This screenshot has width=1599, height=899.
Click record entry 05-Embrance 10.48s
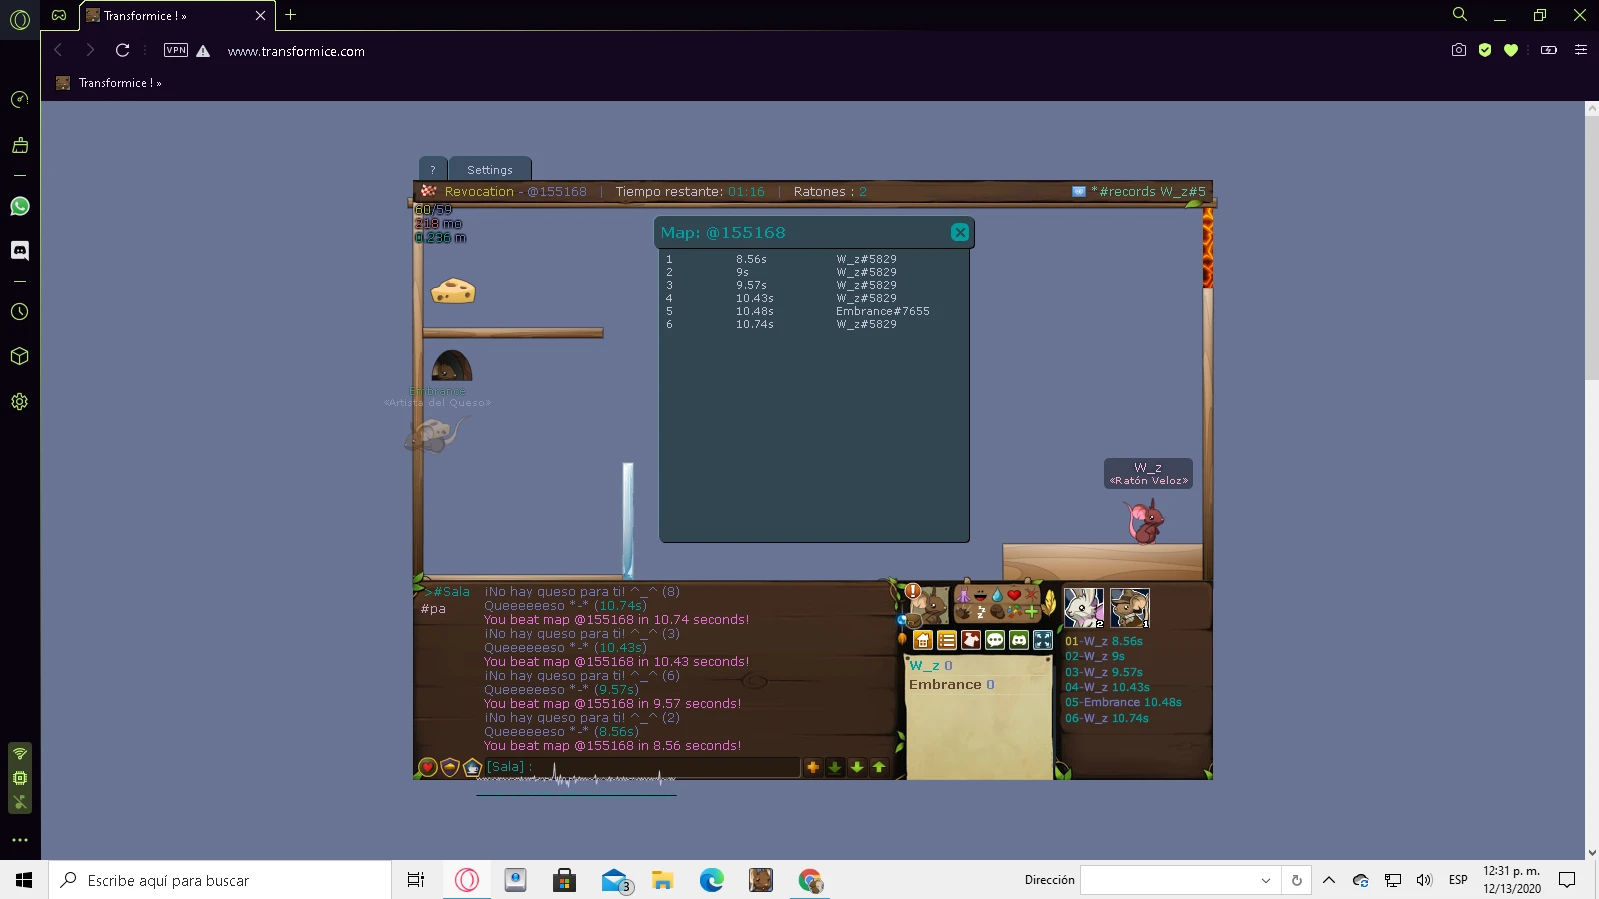click(1123, 702)
